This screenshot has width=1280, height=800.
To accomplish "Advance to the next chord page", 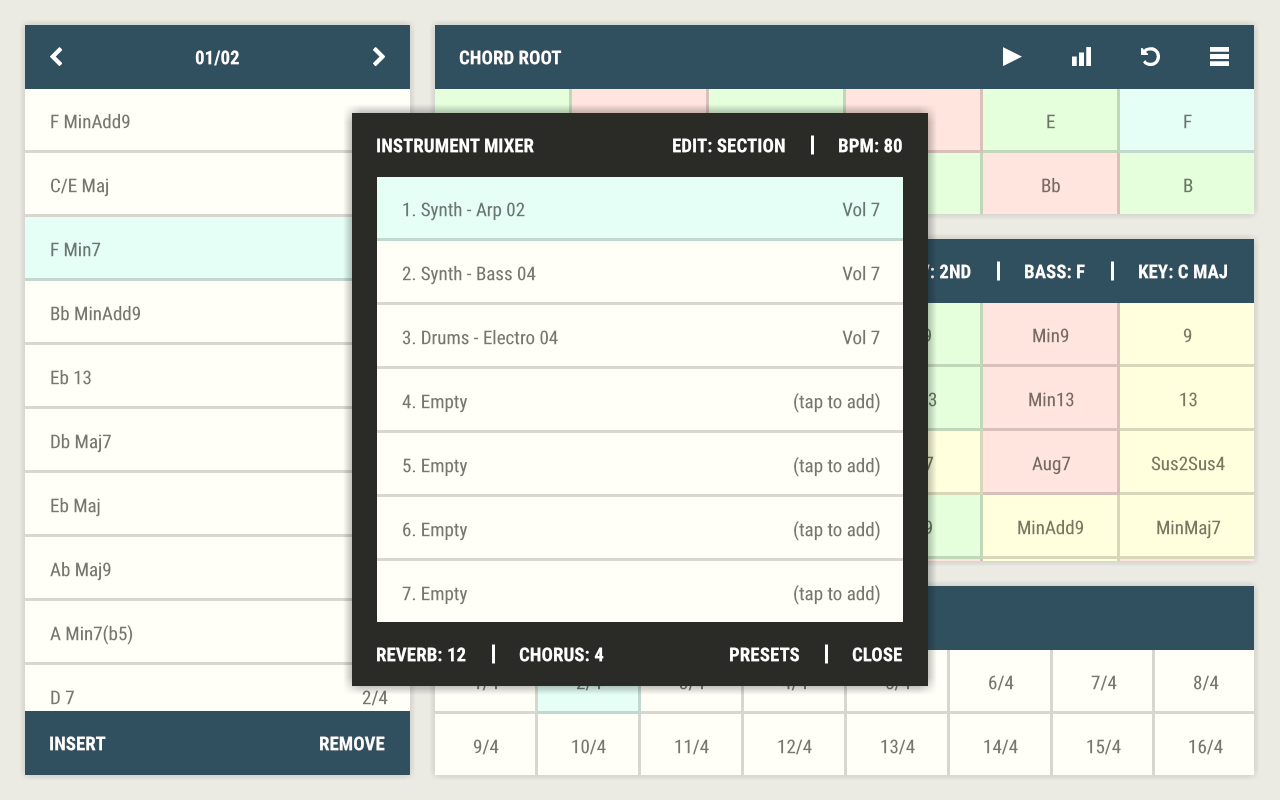I will click(x=378, y=57).
